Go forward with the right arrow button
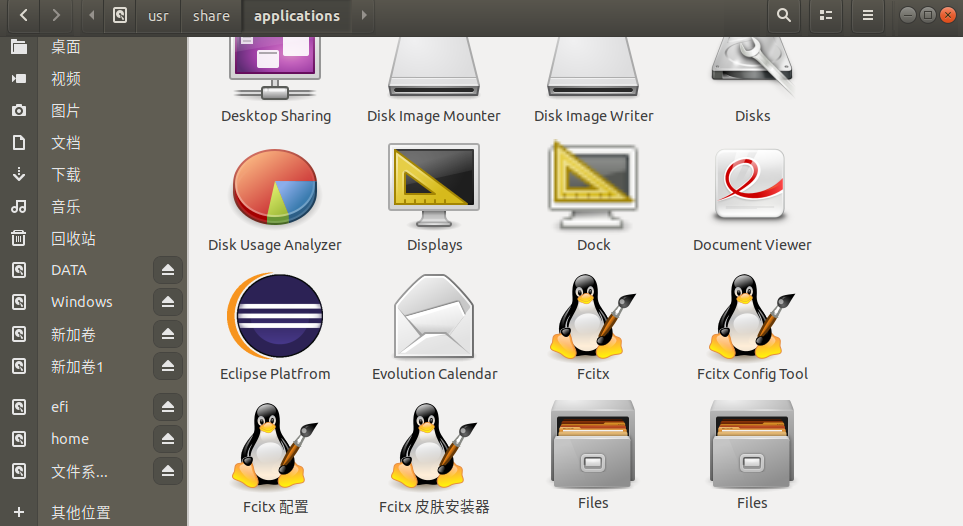This screenshot has width=963, height=526. pyautogui.click(x=56, y=15)
